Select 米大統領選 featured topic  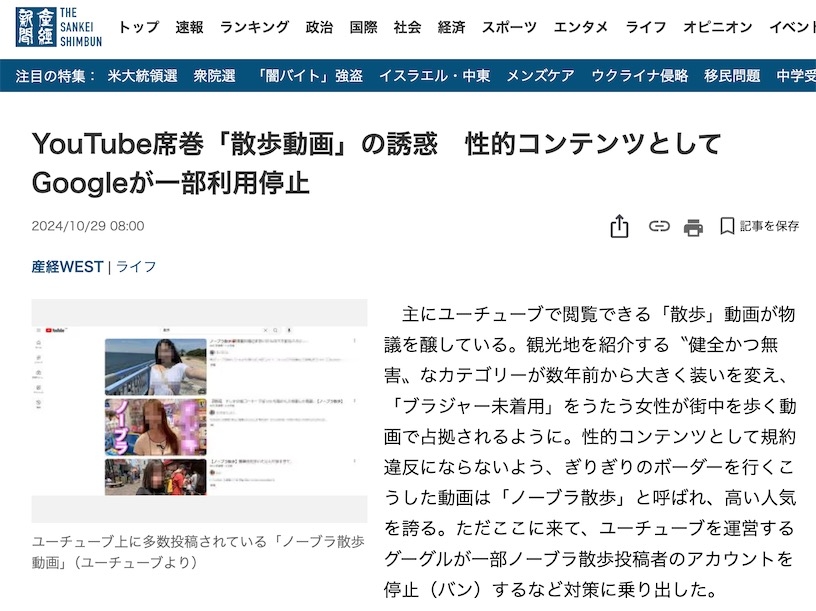[x=143, y=76]
